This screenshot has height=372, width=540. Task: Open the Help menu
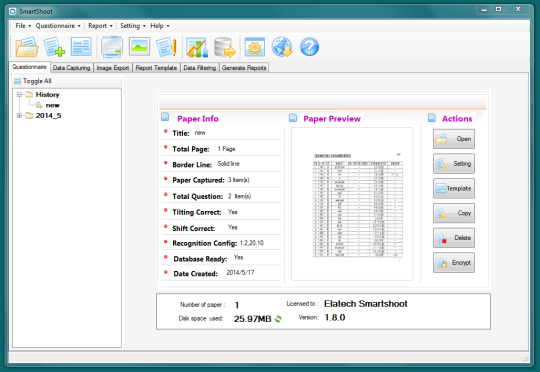pyautogui.click(x=159, y=26)
